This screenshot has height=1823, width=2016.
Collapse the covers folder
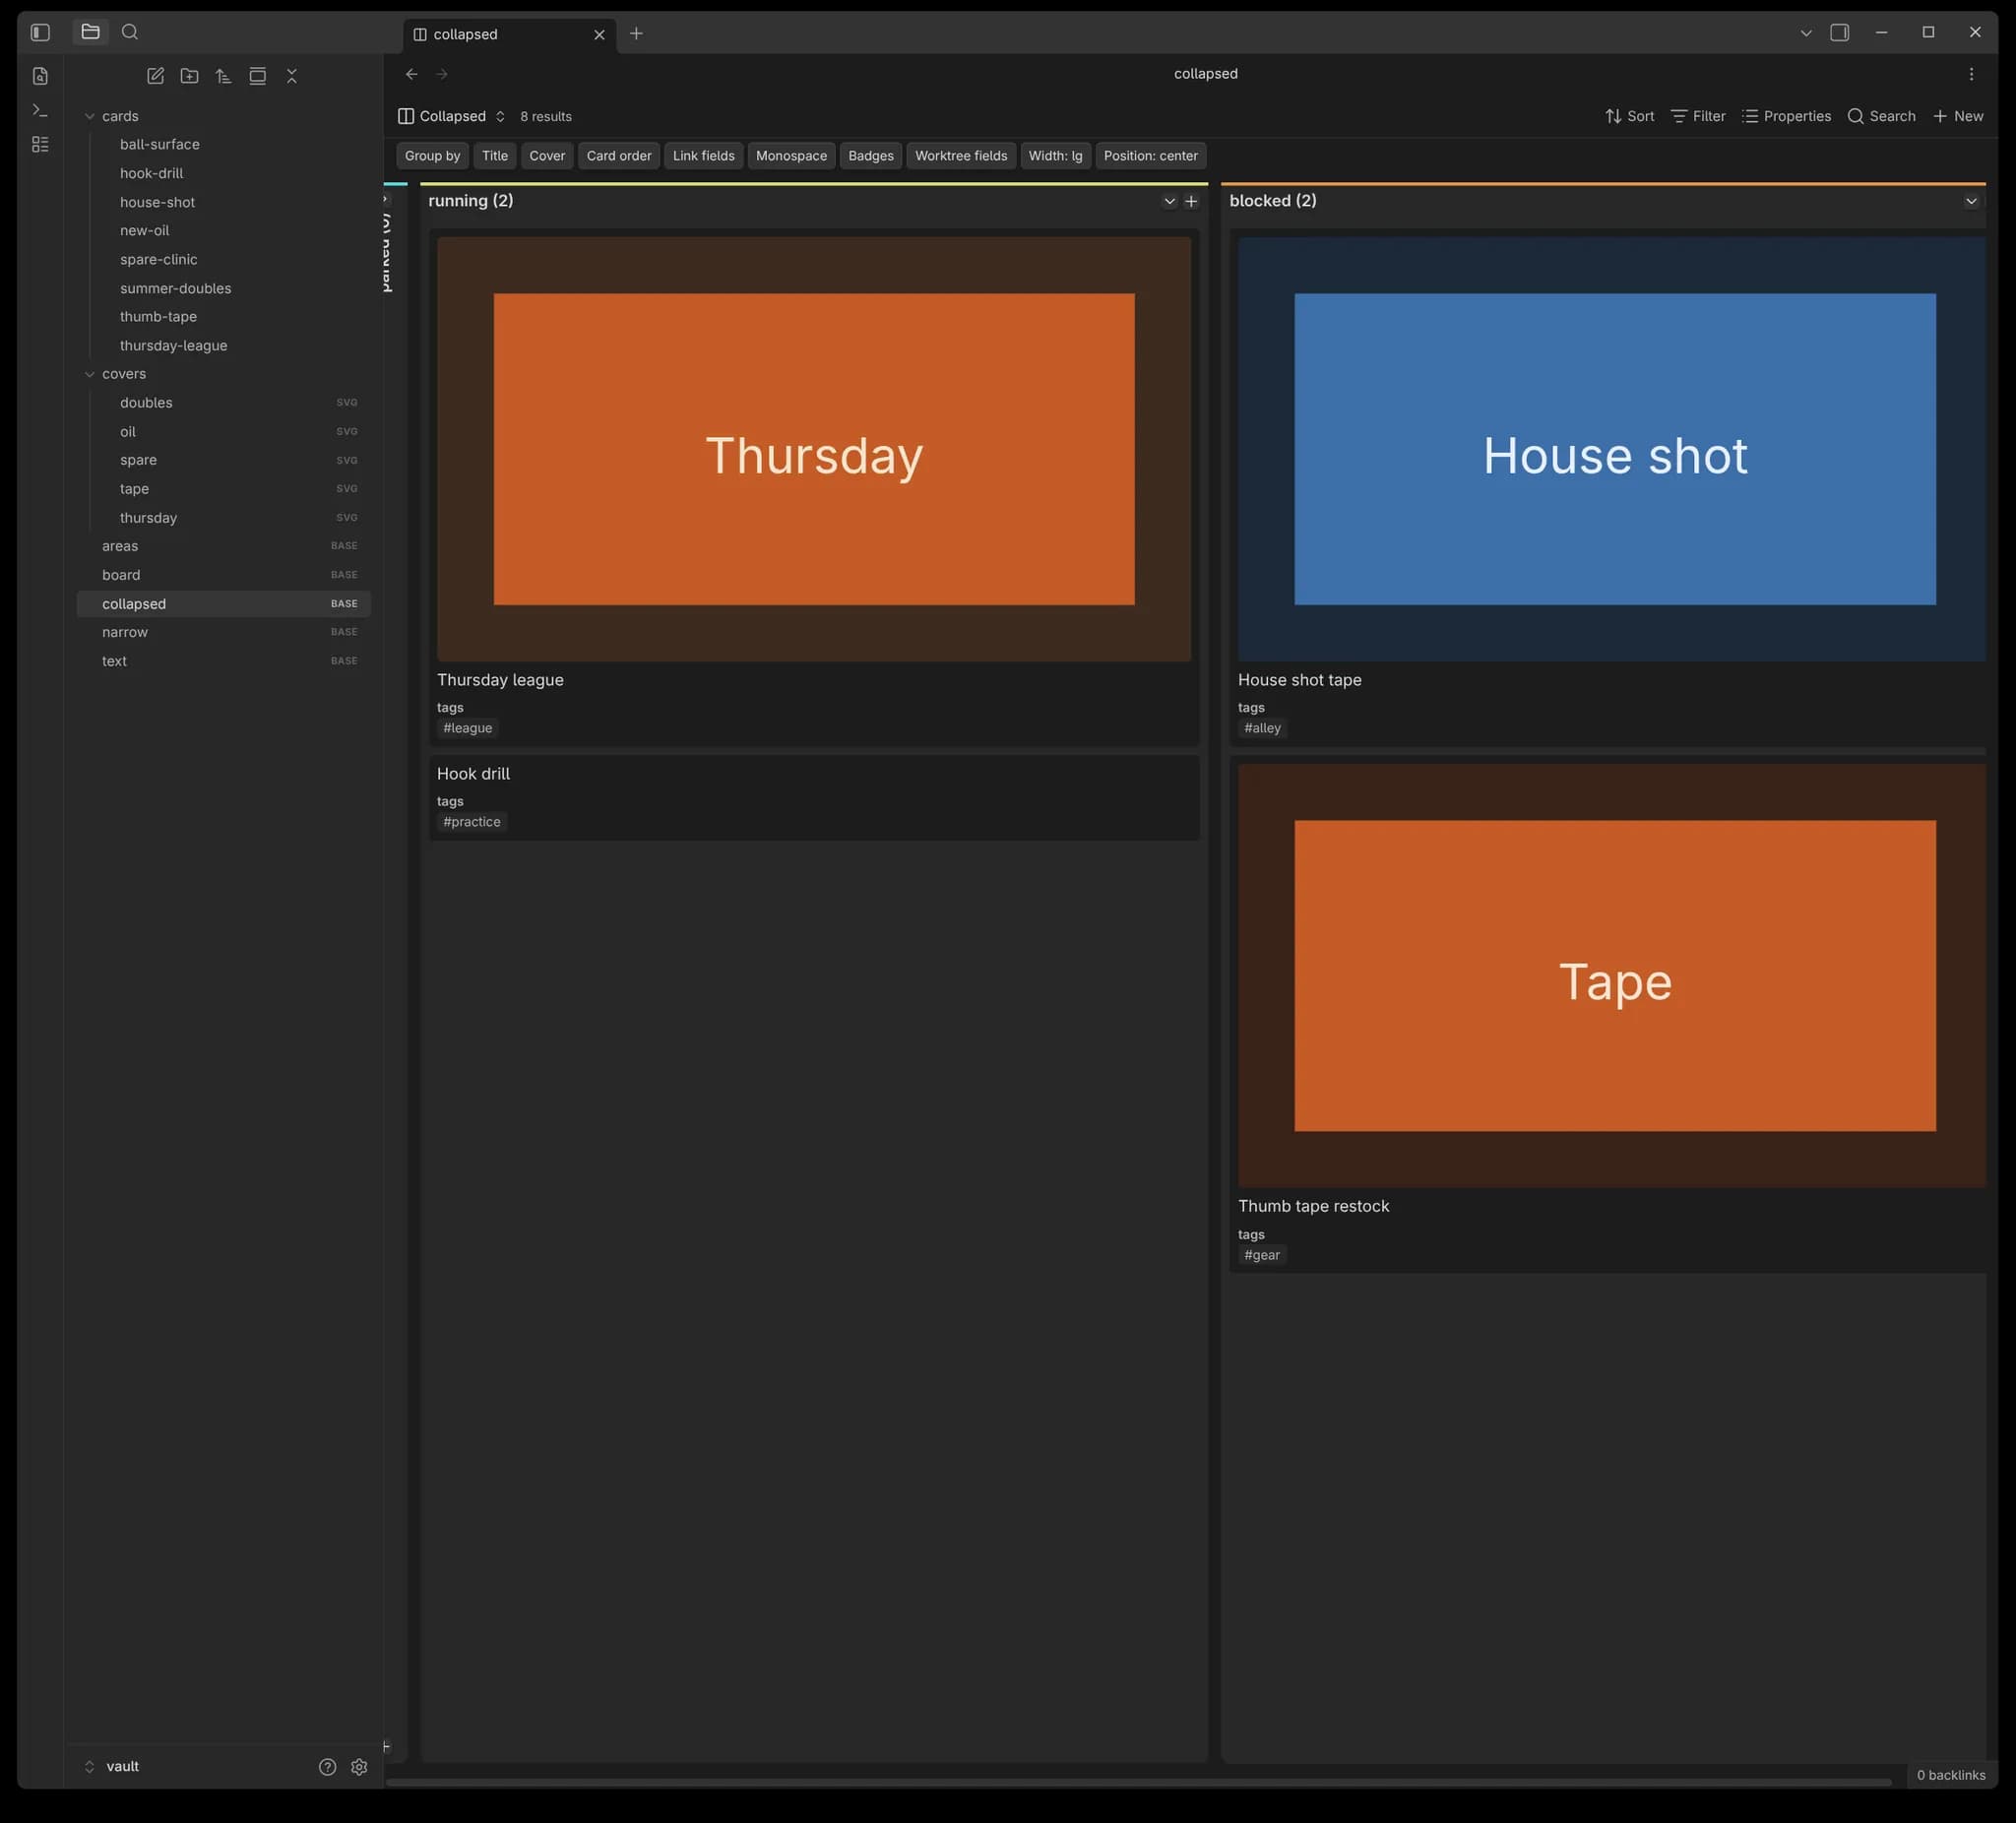click(90, 374)
